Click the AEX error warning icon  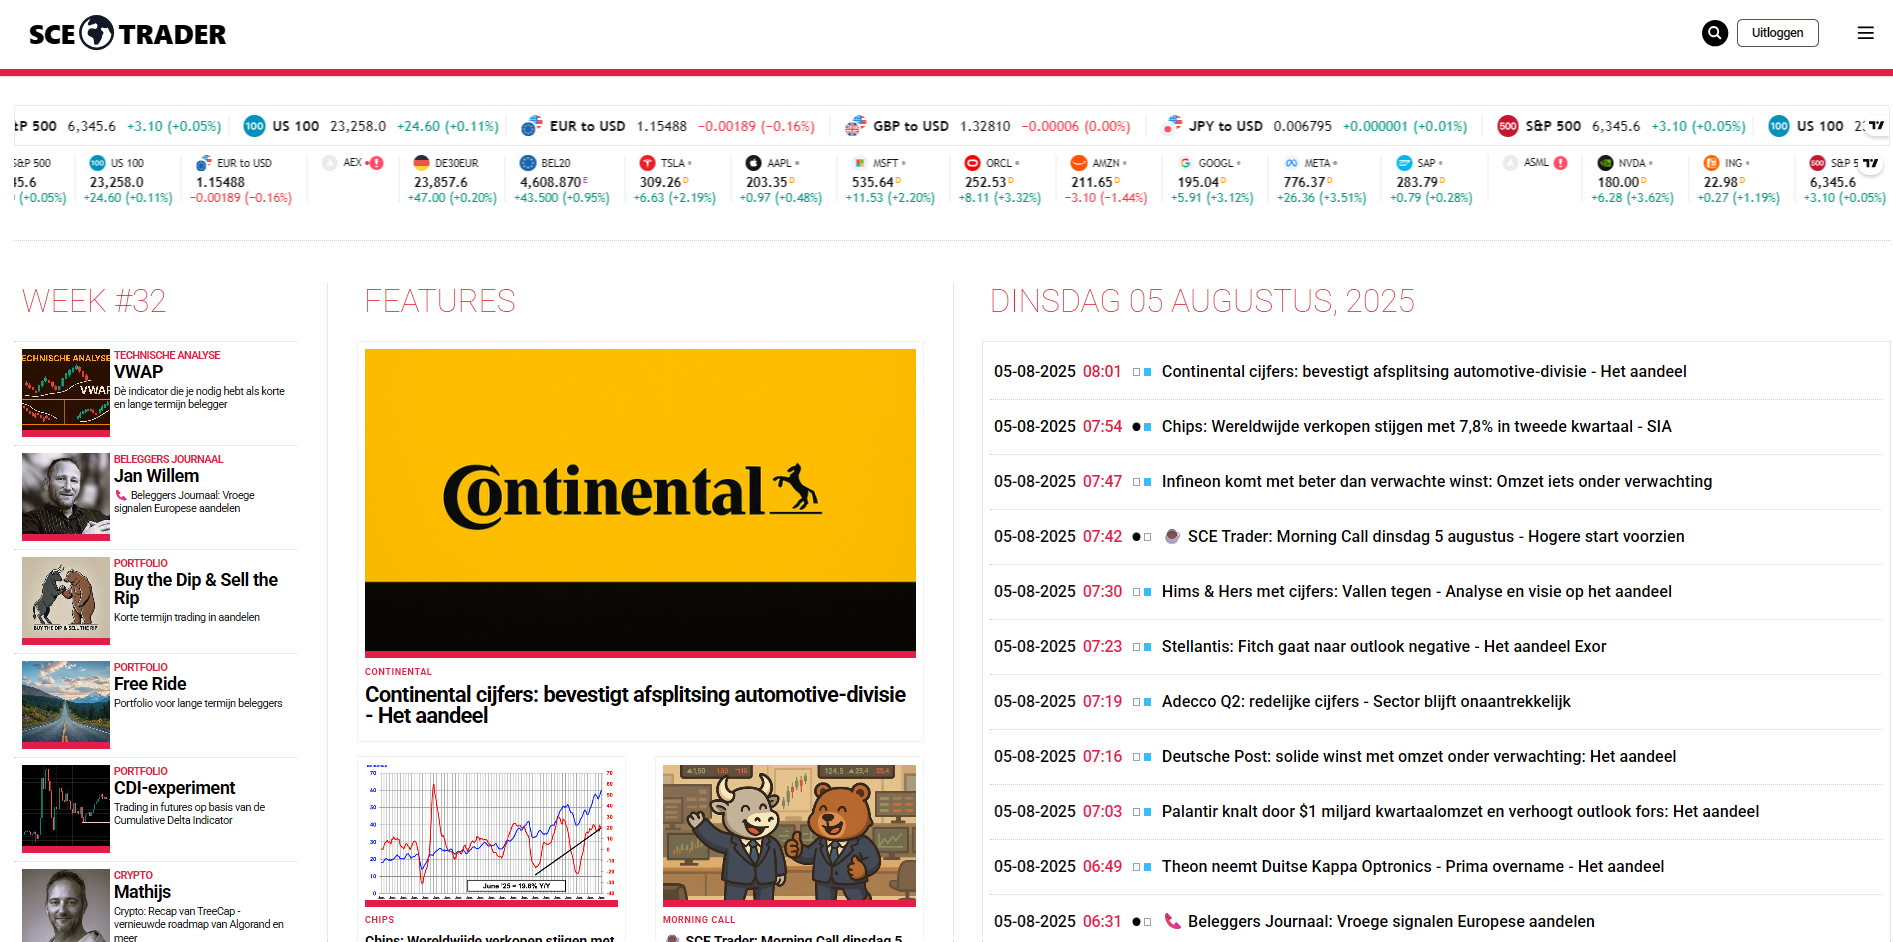377,162
